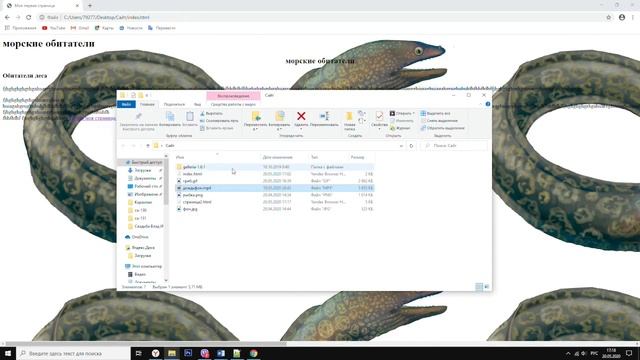Click the red Delete icon in Explorer ribbon
This screenshot has height=360, width=640.
[x=301, y=116]
